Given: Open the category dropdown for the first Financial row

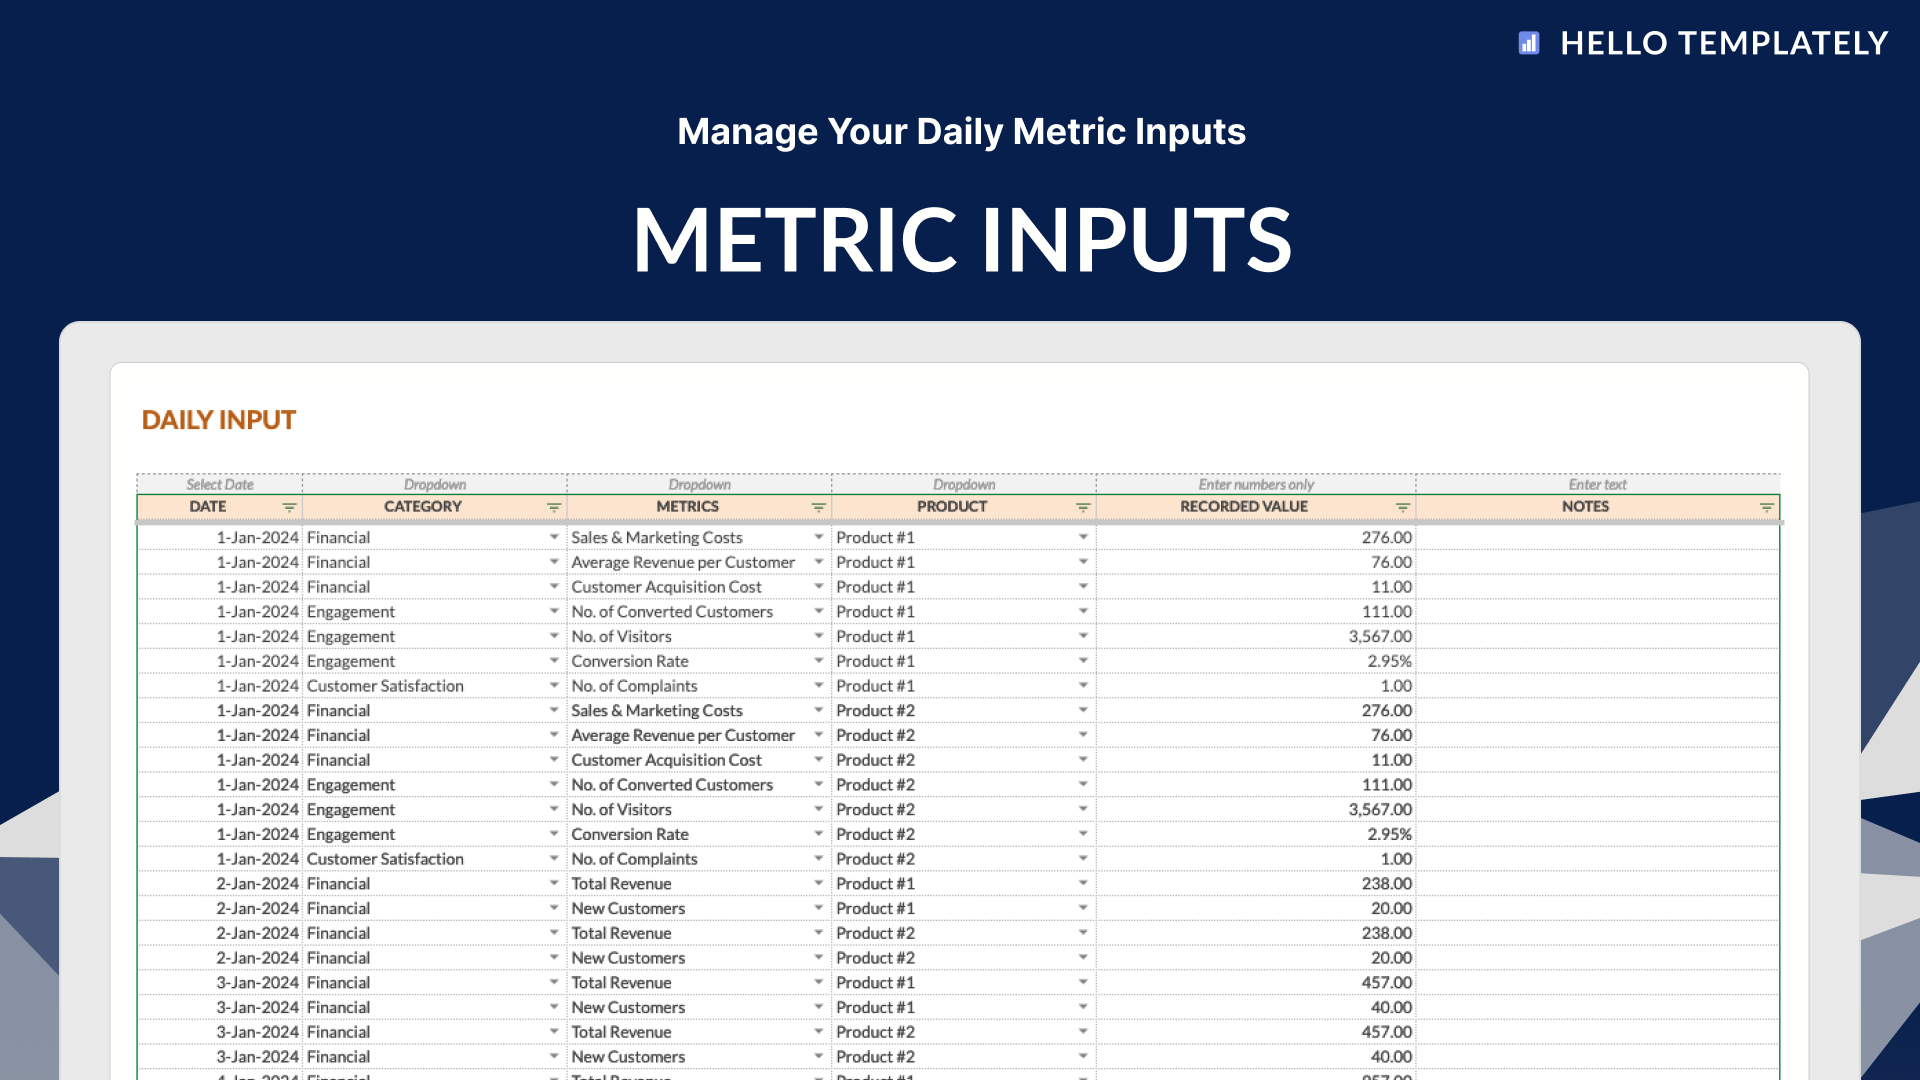Looking at the screenshot, I should coord(555,537).
